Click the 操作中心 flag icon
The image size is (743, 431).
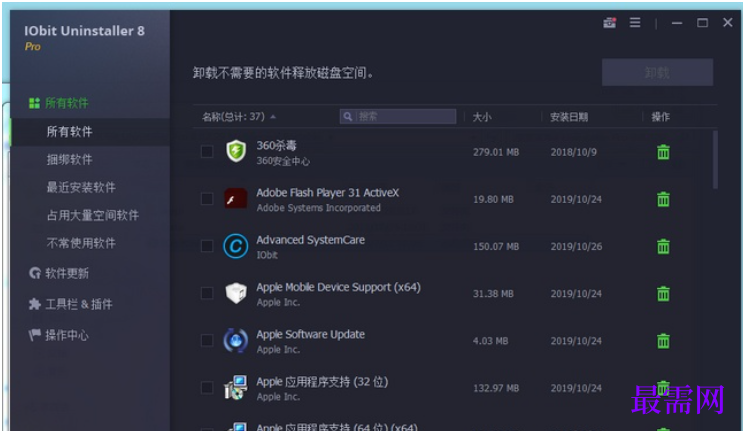coord(34,335)
